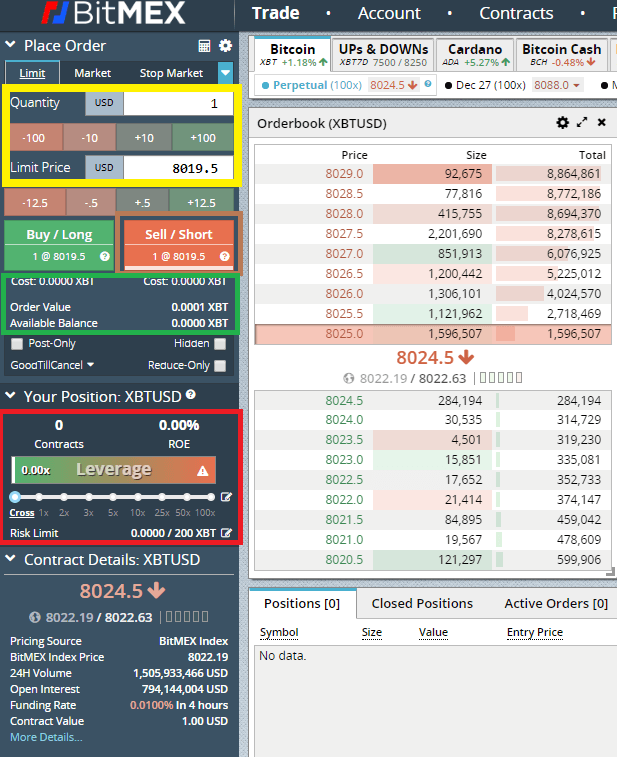Decrease quantity by 100

(x=34, y=138)
